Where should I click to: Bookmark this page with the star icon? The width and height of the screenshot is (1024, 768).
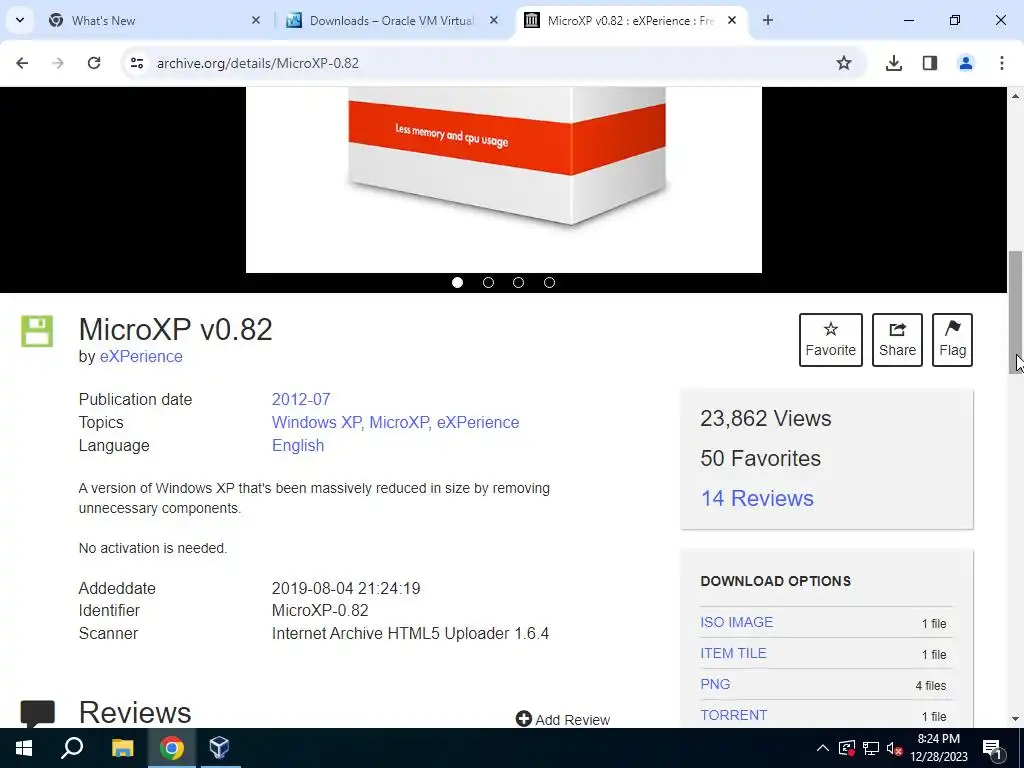click(844, 63)
